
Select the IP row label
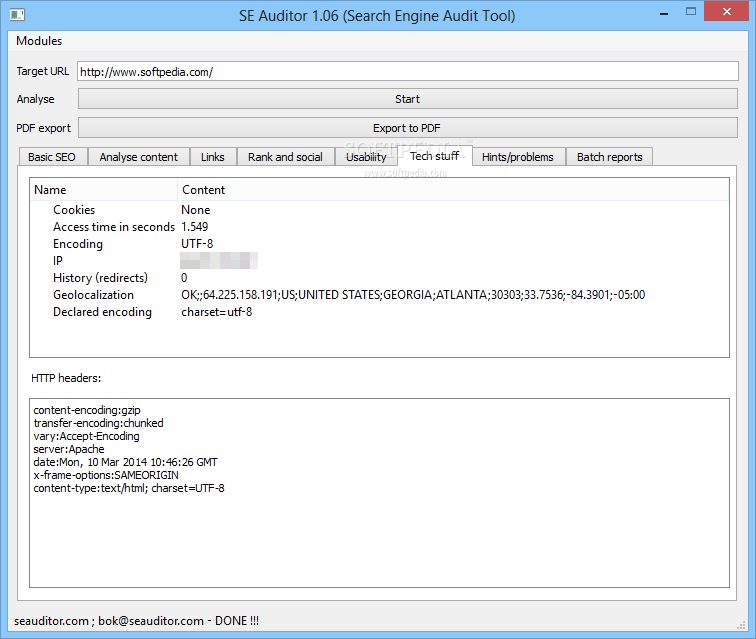point(57,261)
